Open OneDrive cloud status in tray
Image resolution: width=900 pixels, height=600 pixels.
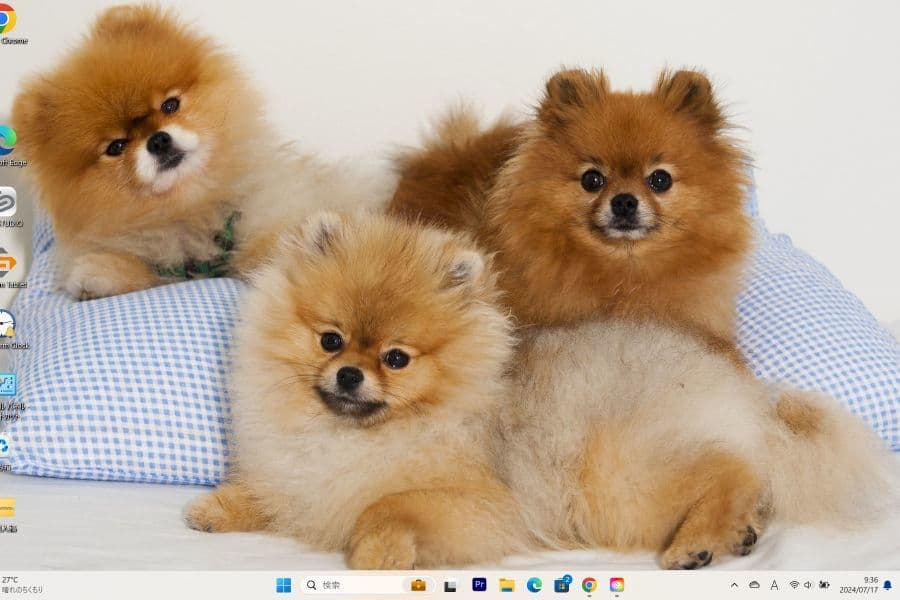(x=755, y=585)
